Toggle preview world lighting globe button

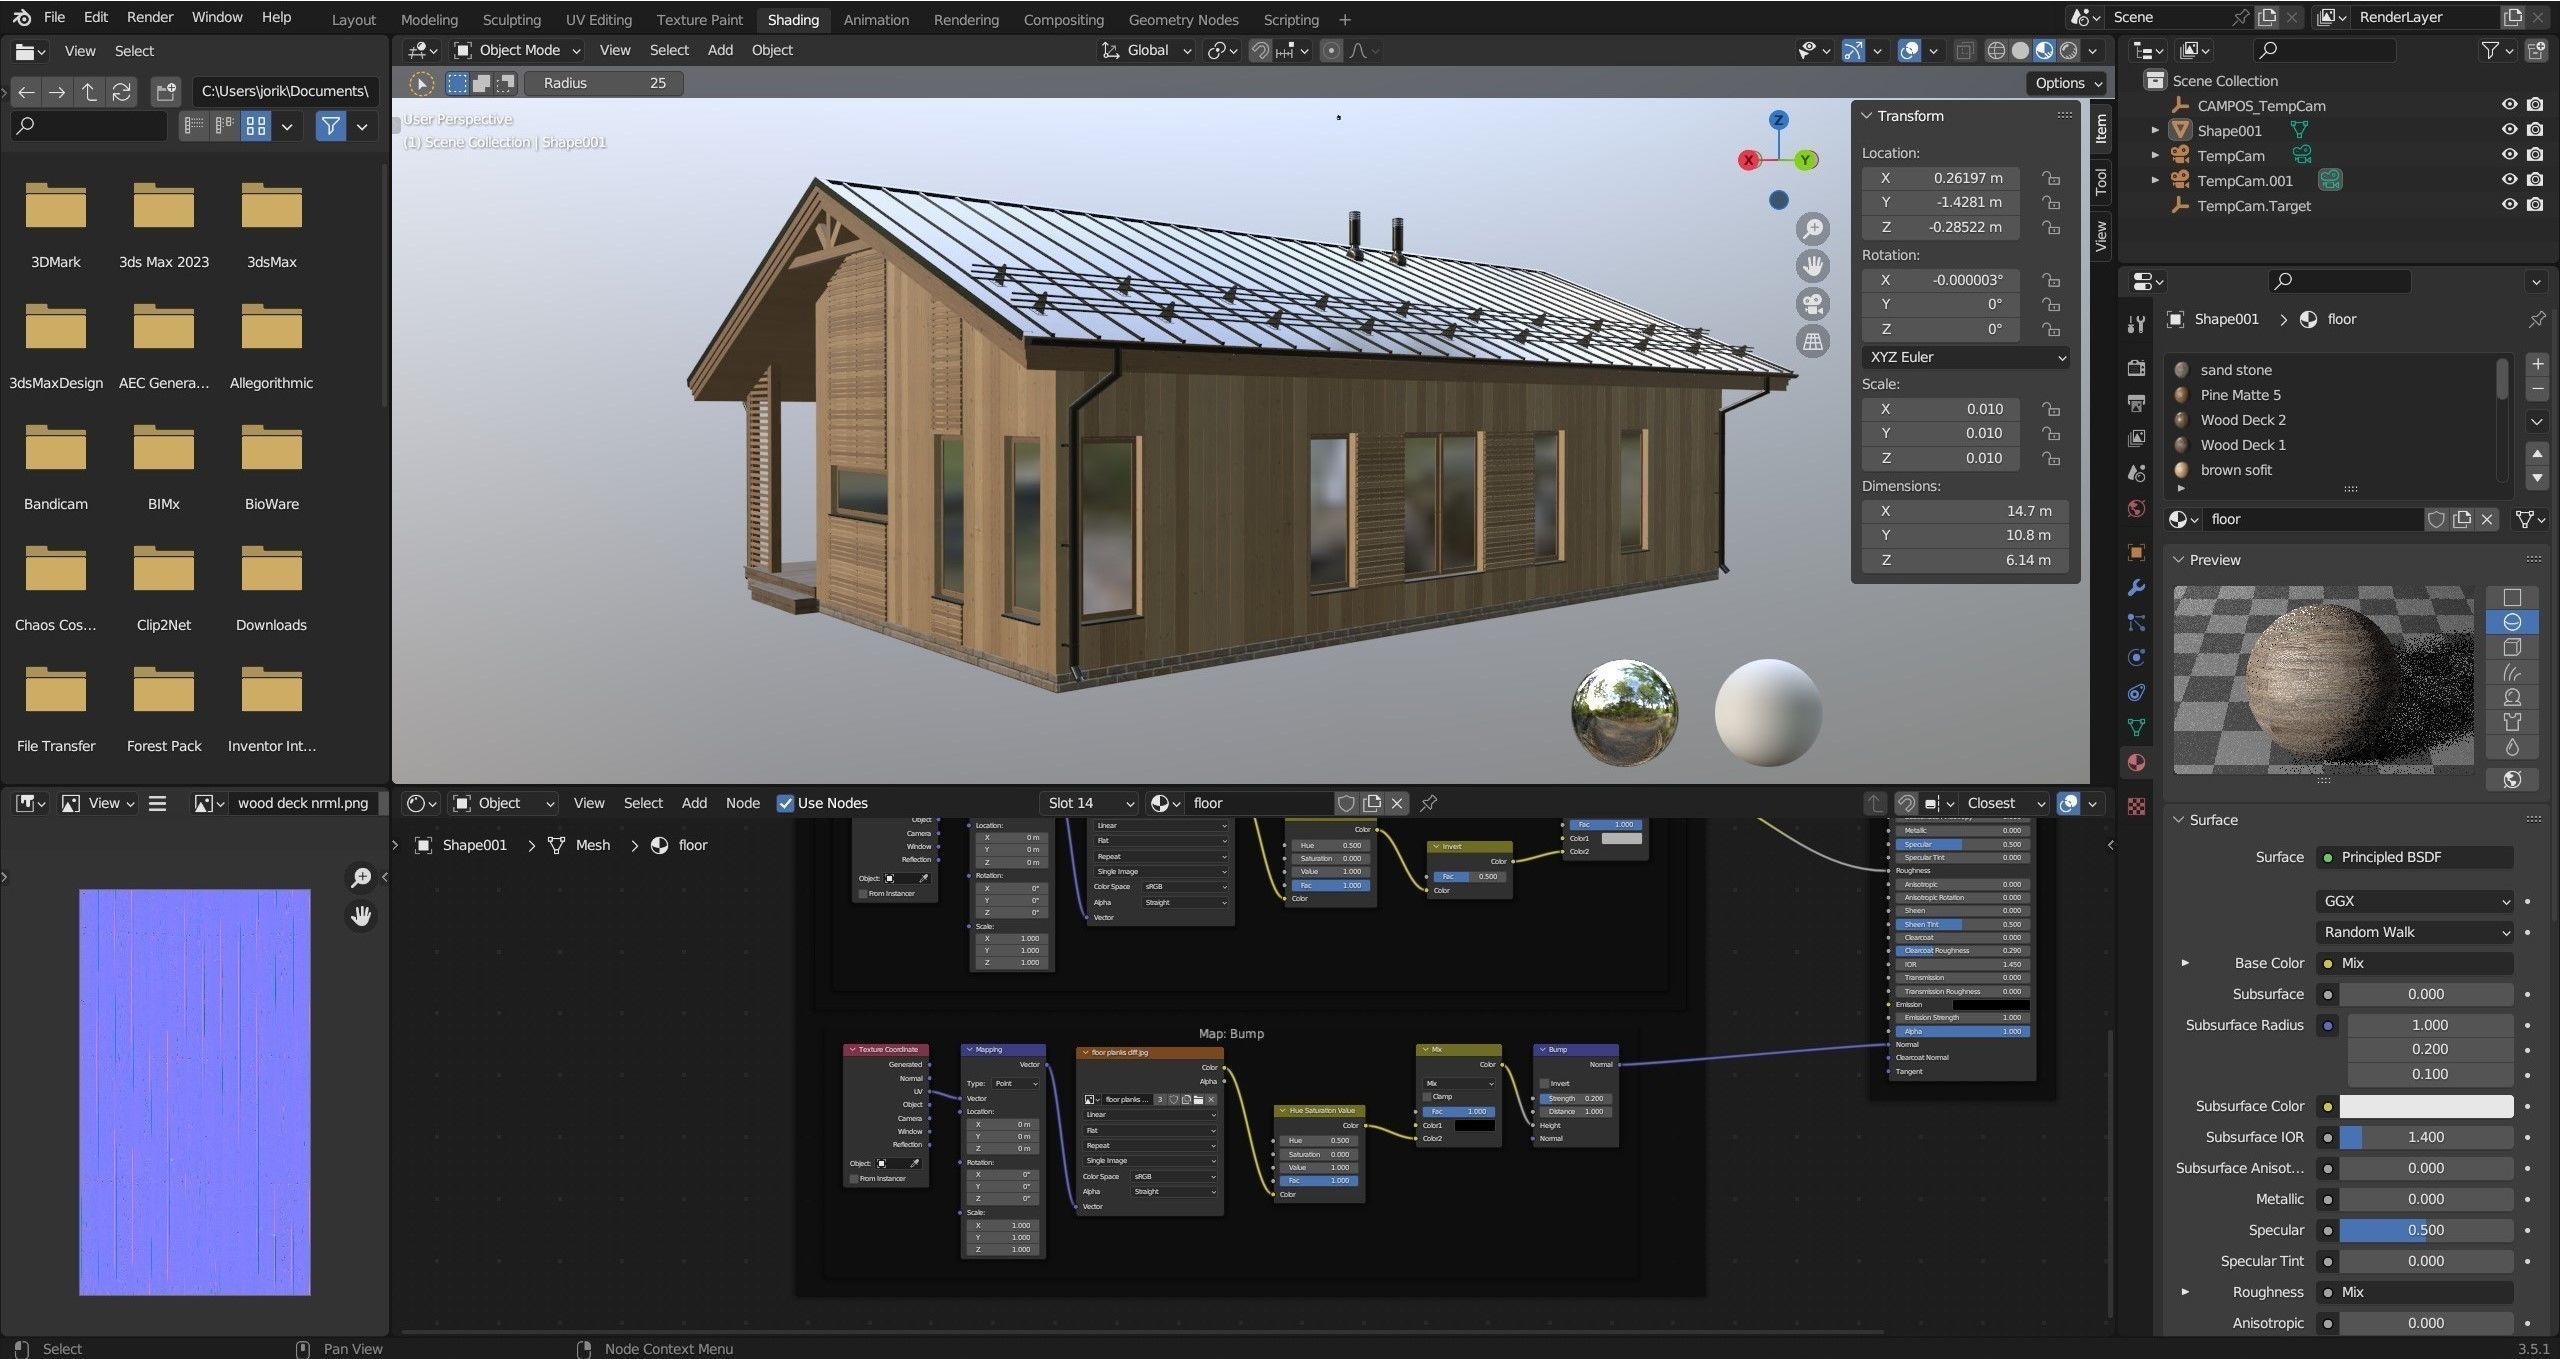(x=2512, y=779)
